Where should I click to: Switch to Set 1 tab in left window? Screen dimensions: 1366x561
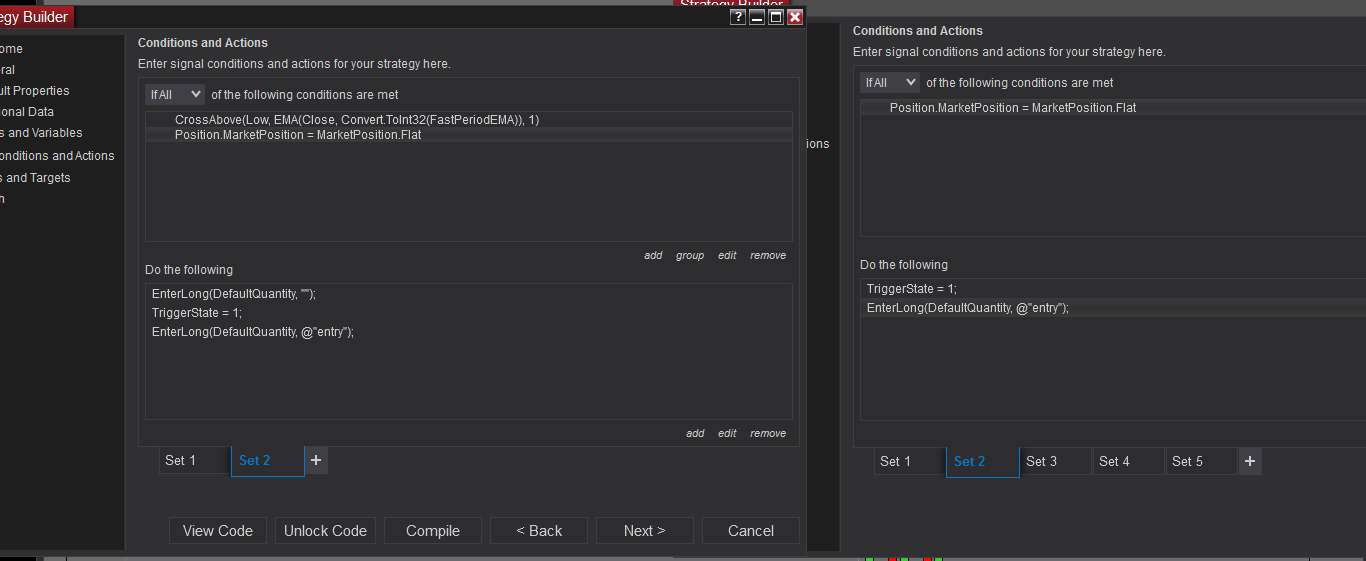pyautogui.click(x=194, y=461)
